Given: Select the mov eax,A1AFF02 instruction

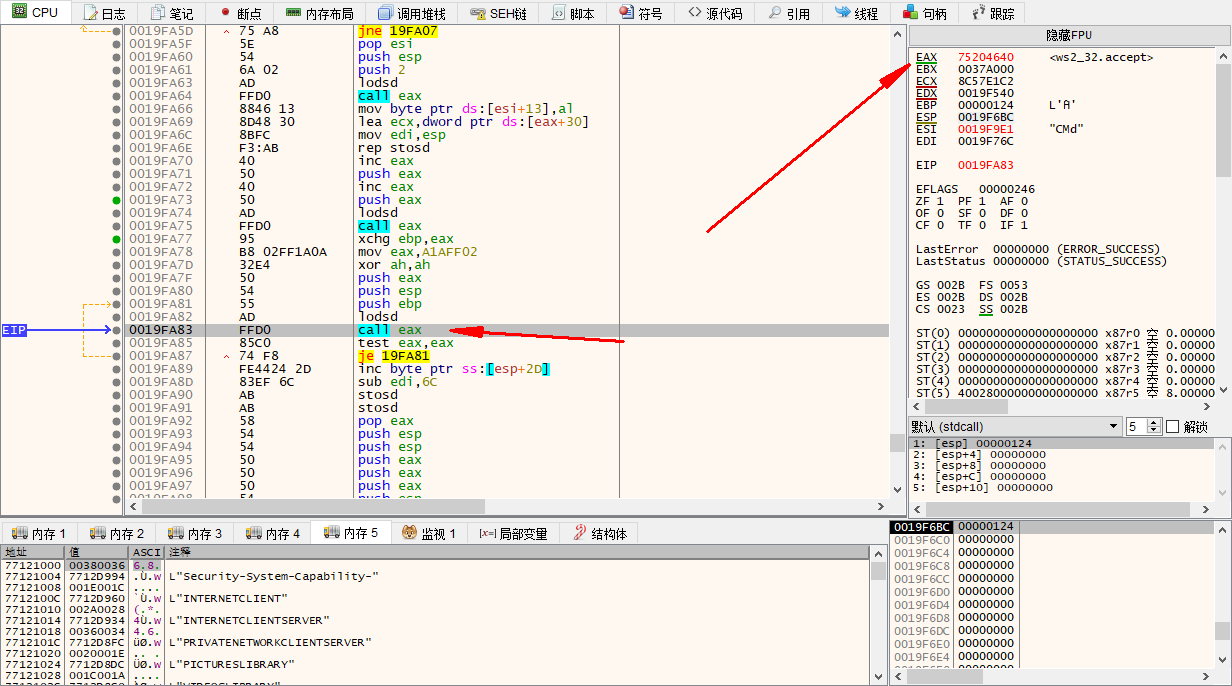Looking at the screenshot, I should pos(420,252).
